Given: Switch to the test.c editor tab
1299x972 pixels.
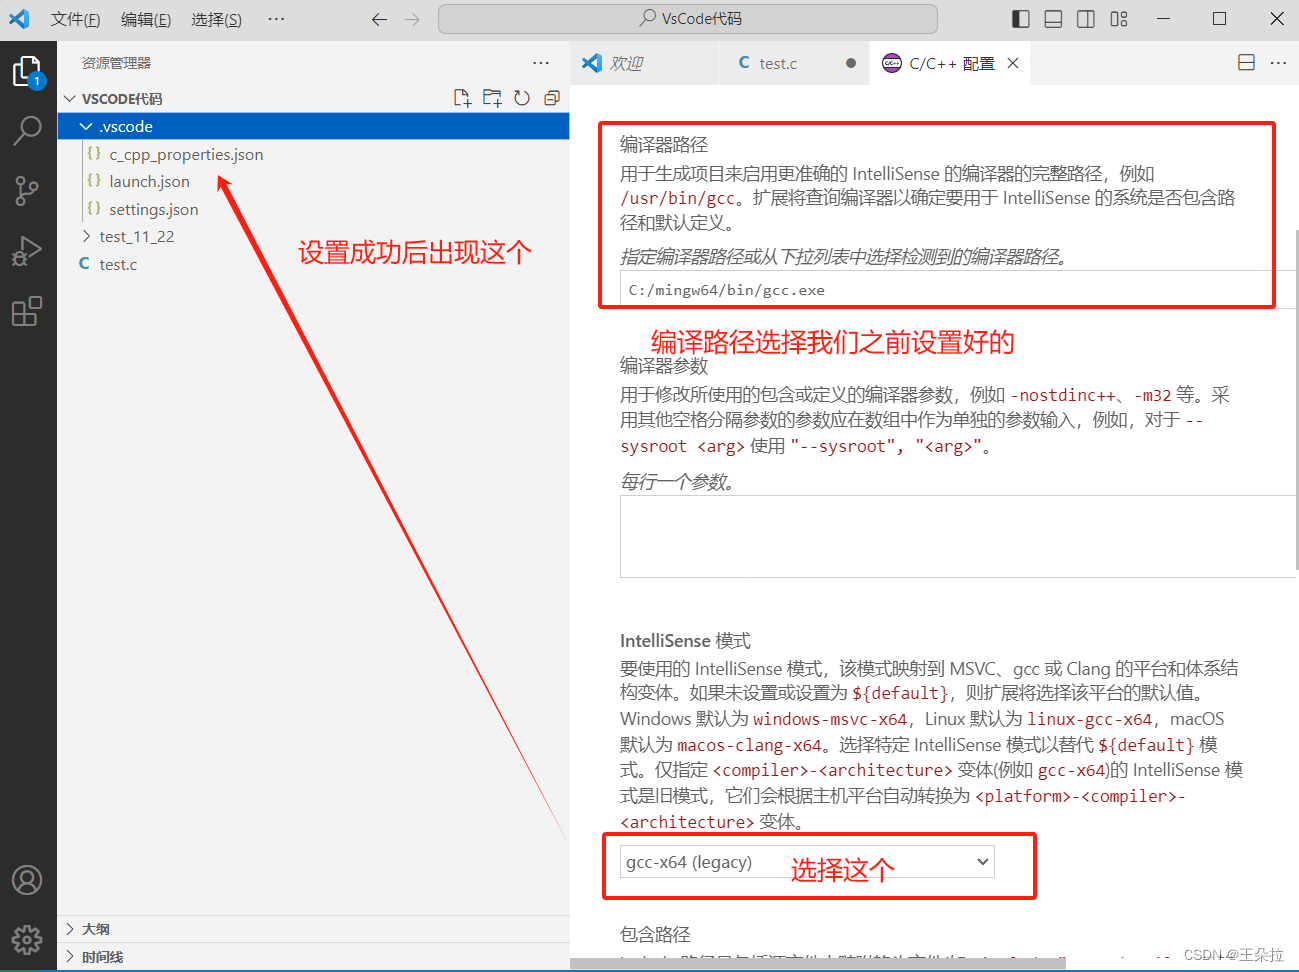Looking at the screenshot, I should [794, 63].
